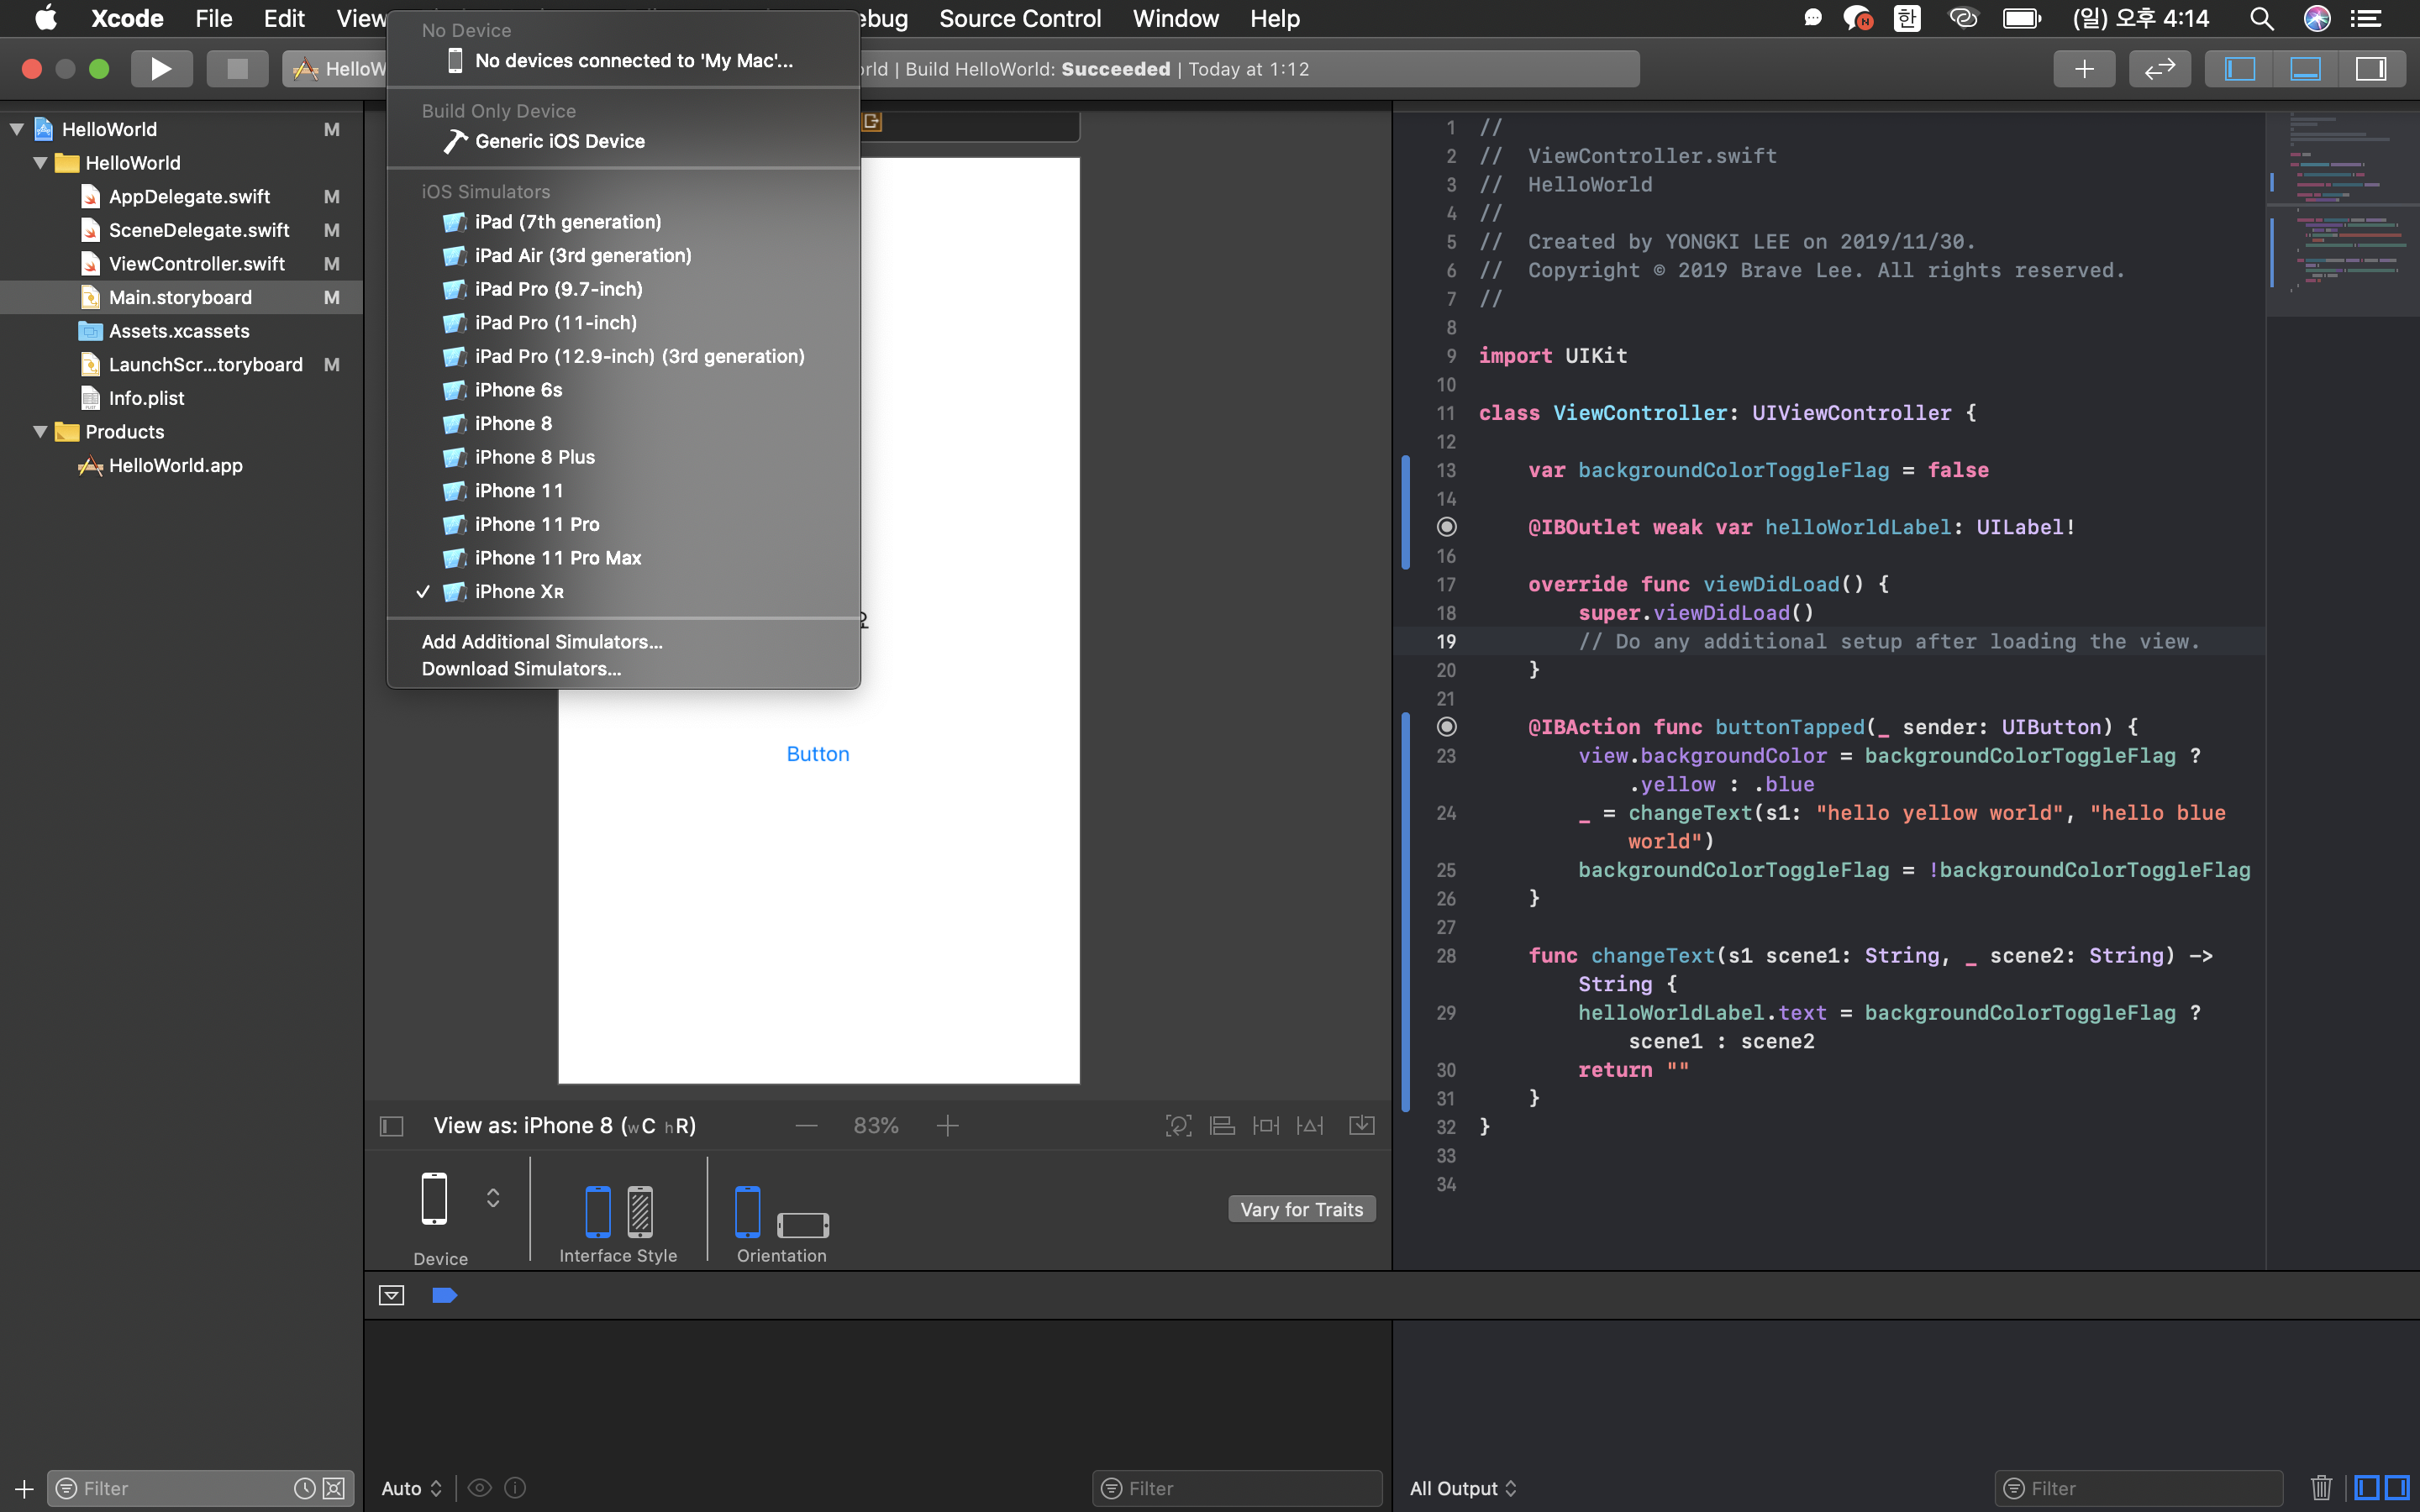
Task: Click the Stop build button
Action: coord(237,69)
